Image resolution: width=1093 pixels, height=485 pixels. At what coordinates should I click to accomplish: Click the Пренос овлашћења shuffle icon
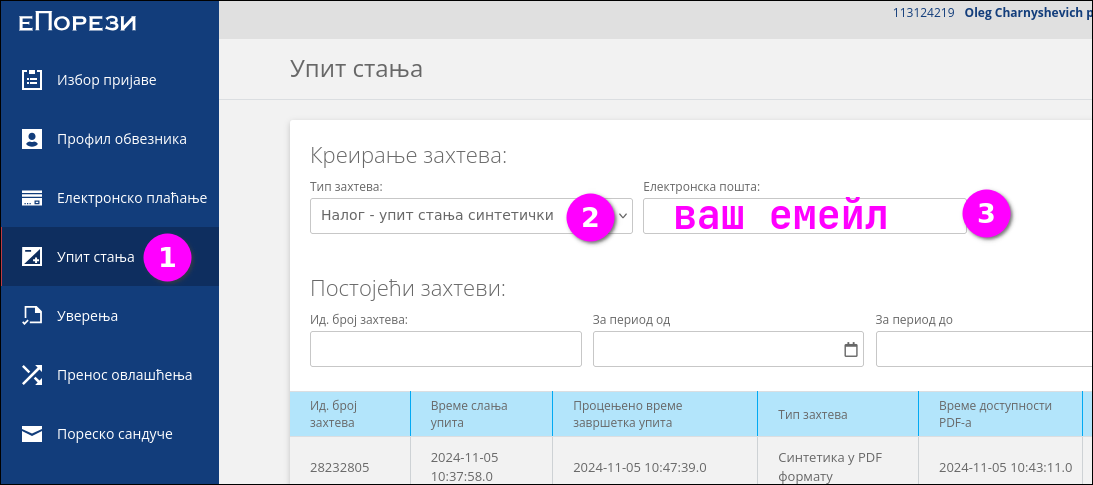tap(32, 375)
